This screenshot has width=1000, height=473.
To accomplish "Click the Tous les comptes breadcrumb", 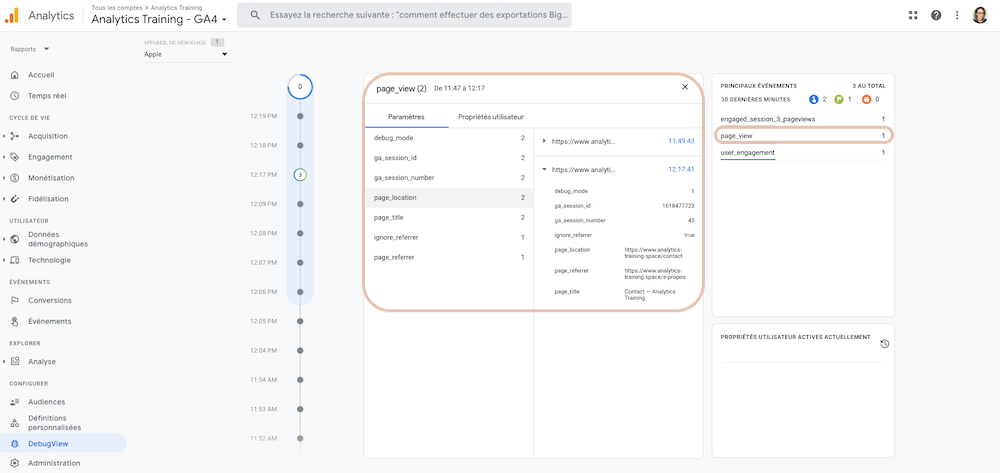I will pos(117,8).
